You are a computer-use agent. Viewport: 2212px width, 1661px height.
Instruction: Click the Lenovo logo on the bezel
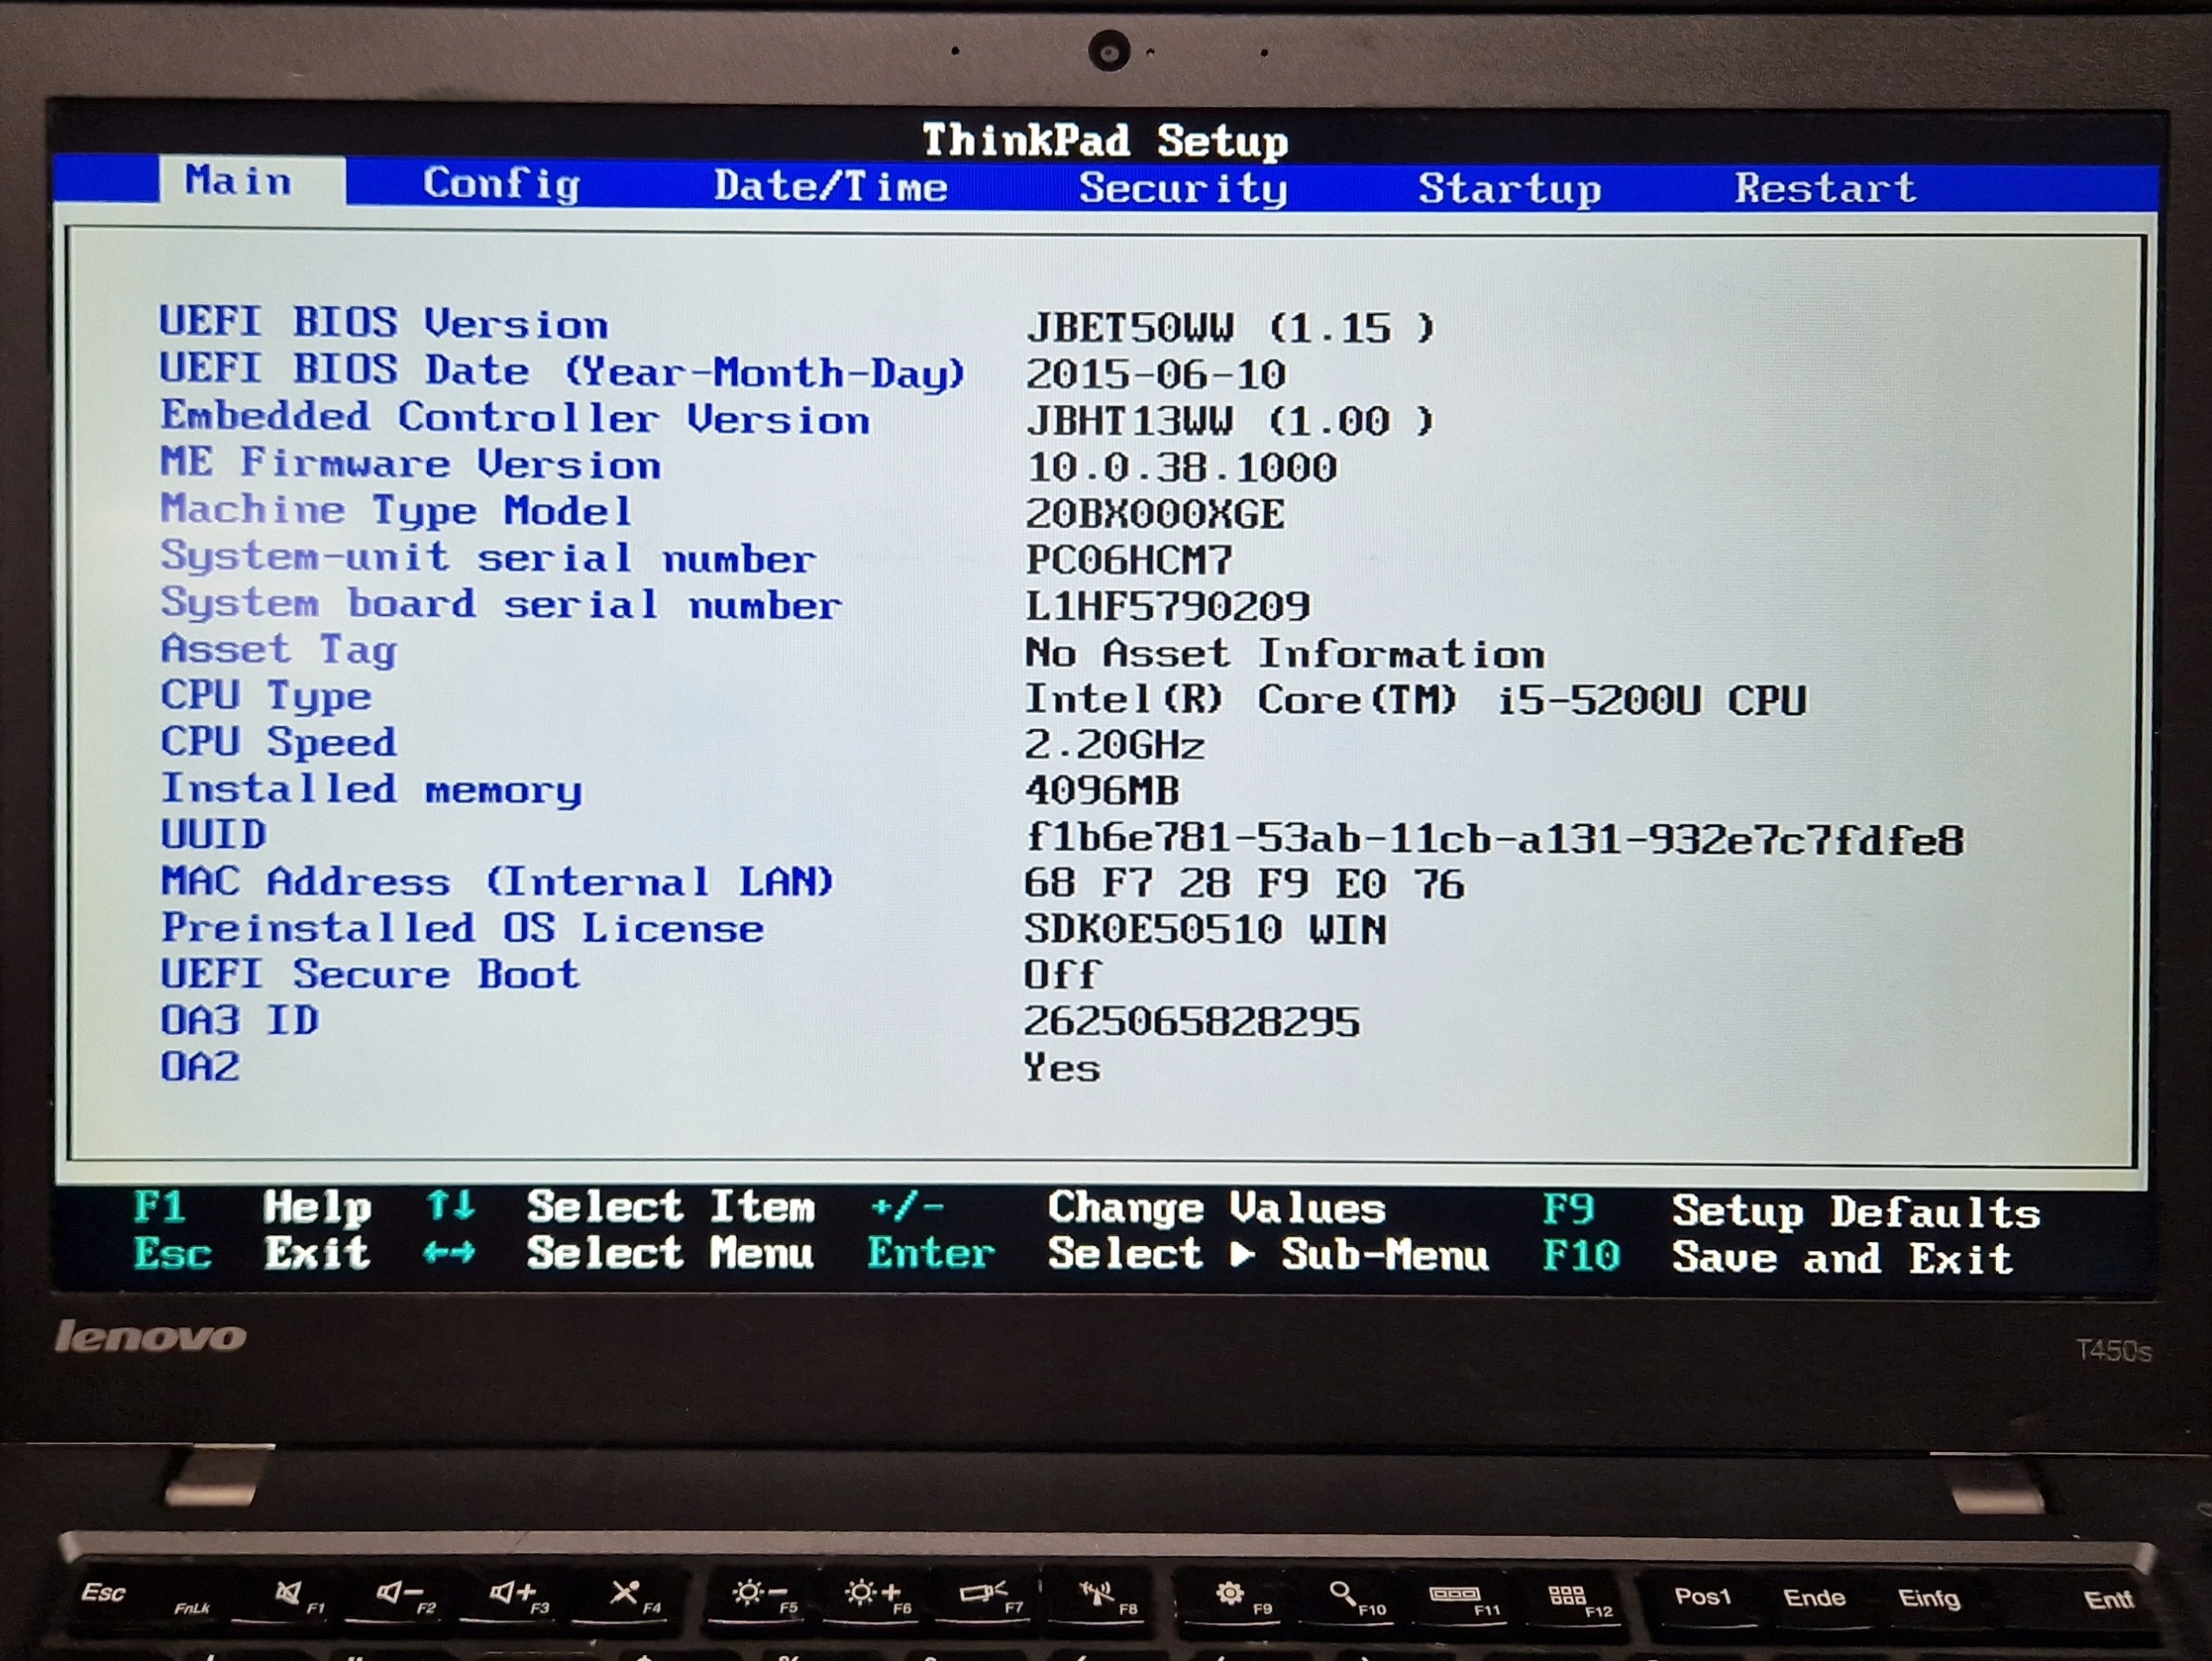150,1337
